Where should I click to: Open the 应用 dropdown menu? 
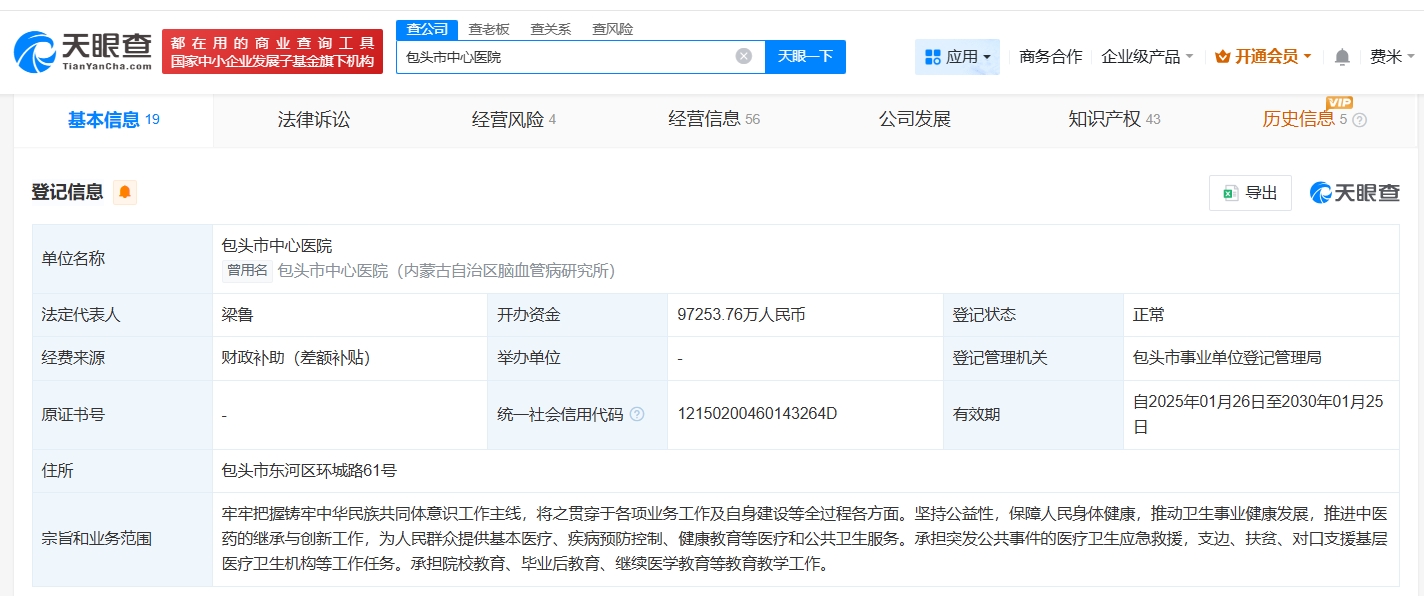(957, 57)
